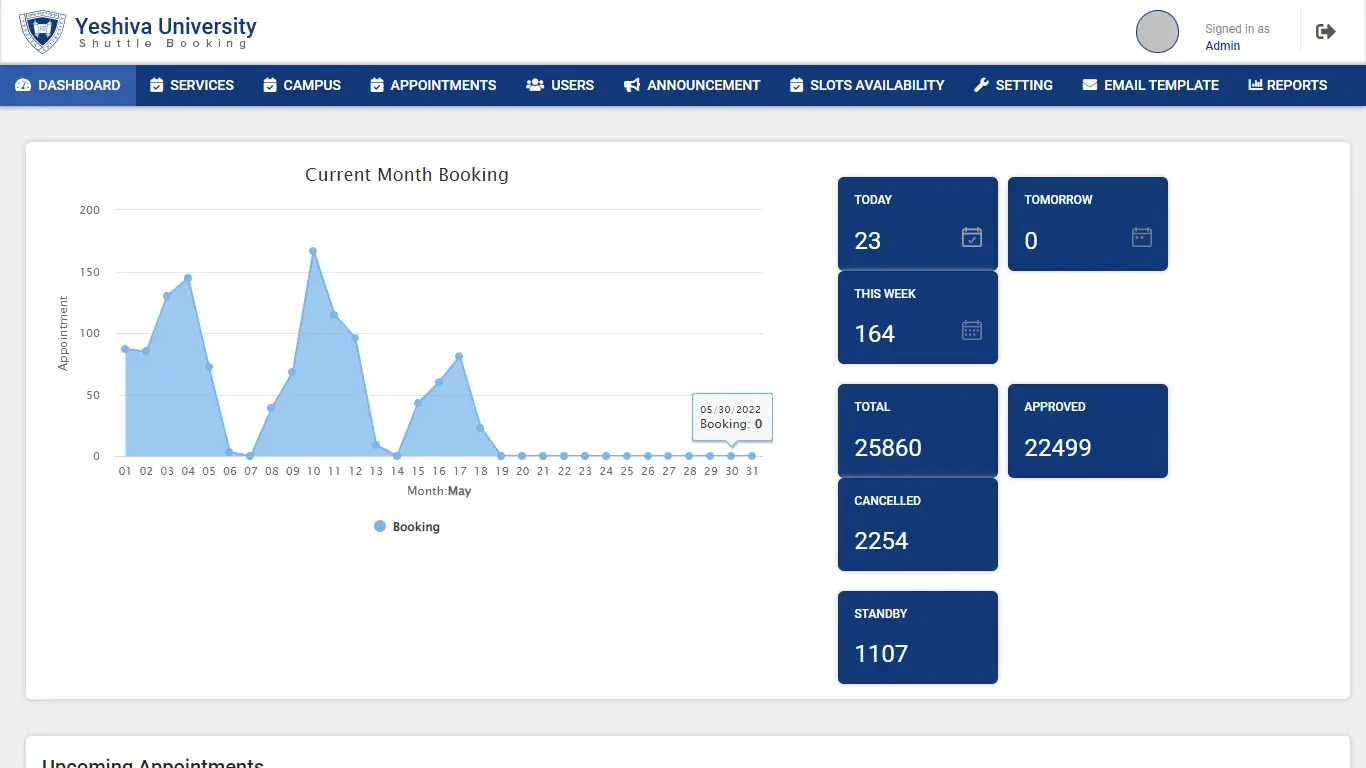The height and width of the screenshot is (768, 1366).
Task: Open the Dashboard menu item
Action: [68, 86]
